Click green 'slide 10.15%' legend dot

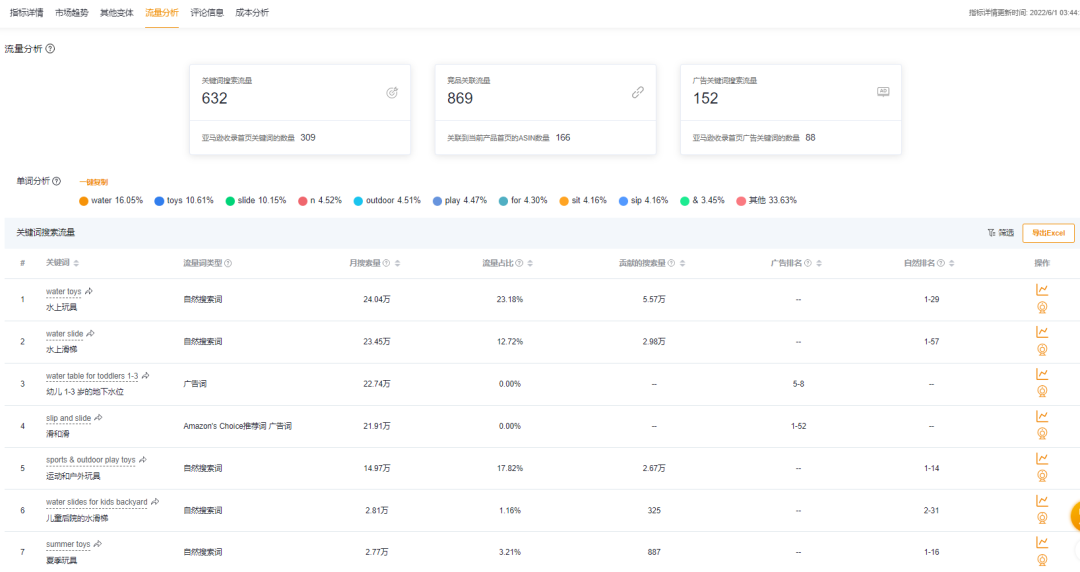(230, 201)
